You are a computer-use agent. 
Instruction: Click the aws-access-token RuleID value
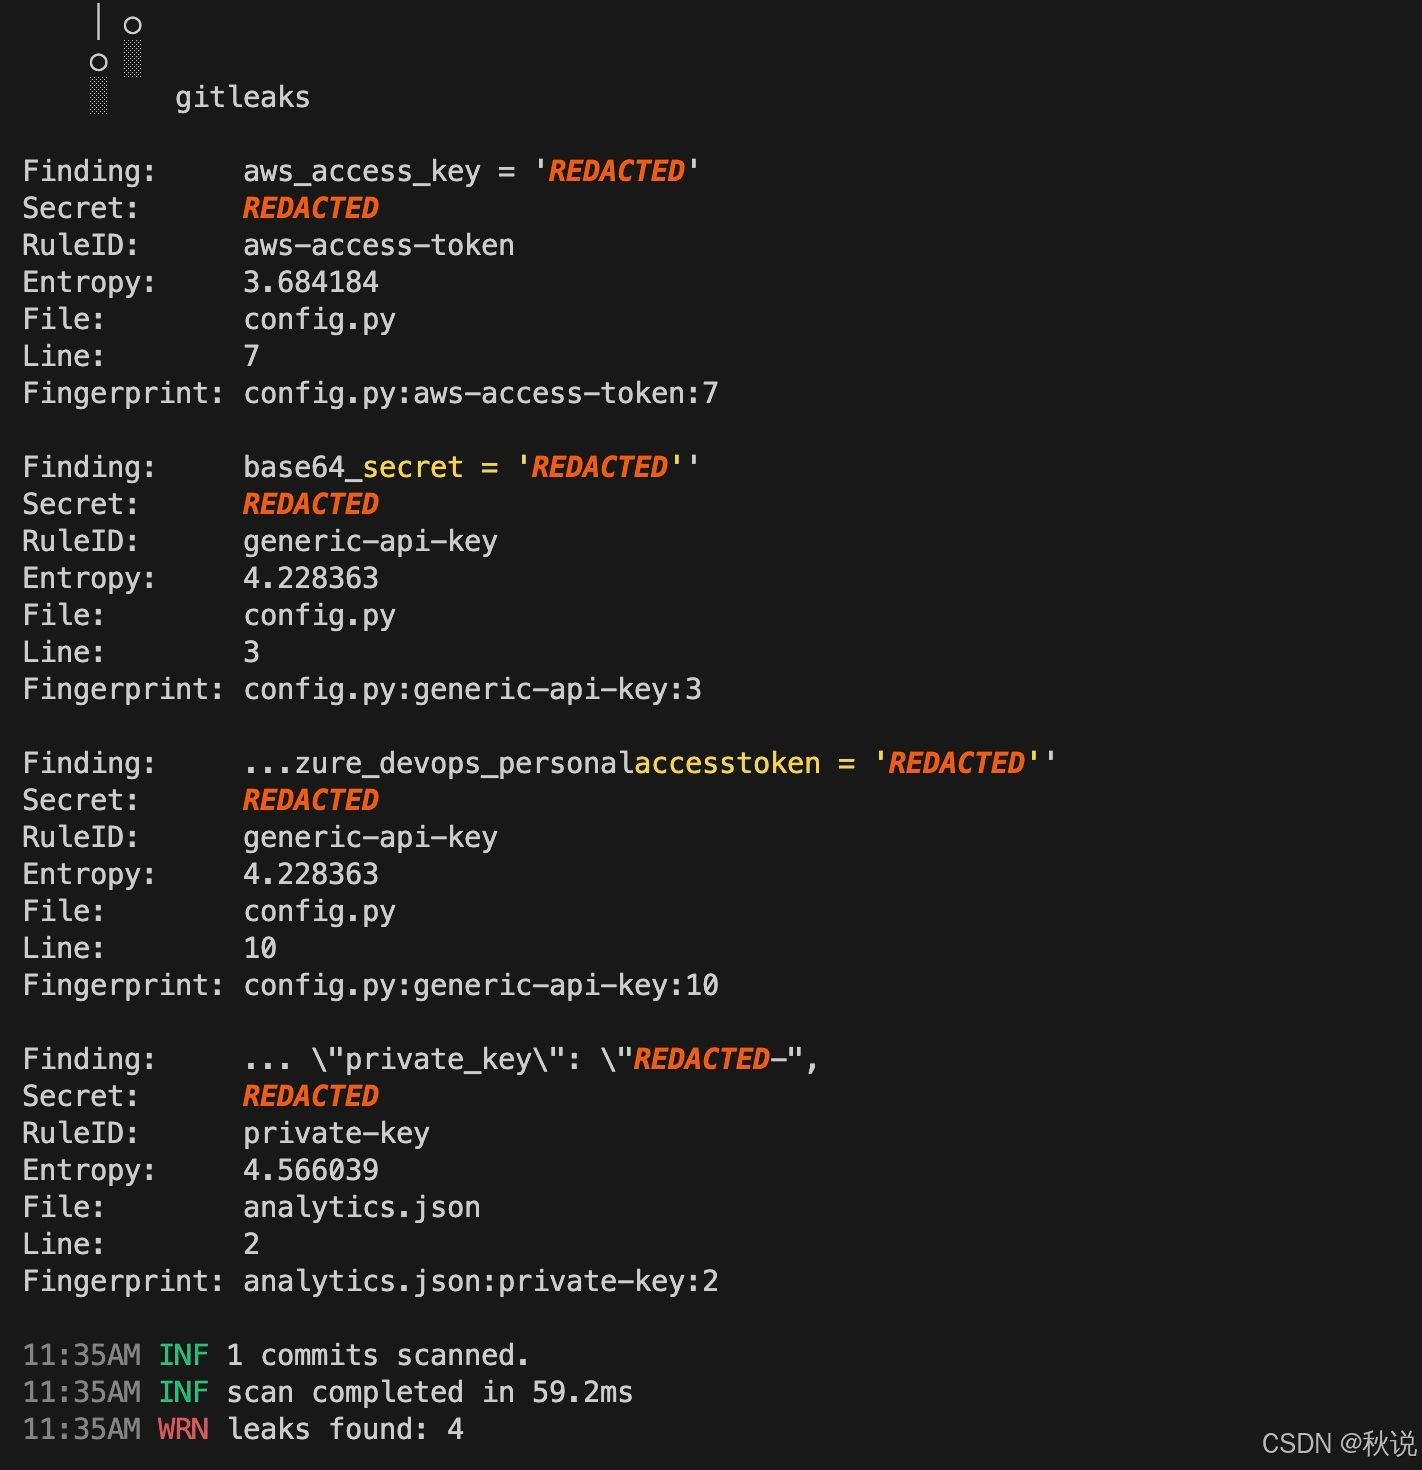(x=379, y=245)
